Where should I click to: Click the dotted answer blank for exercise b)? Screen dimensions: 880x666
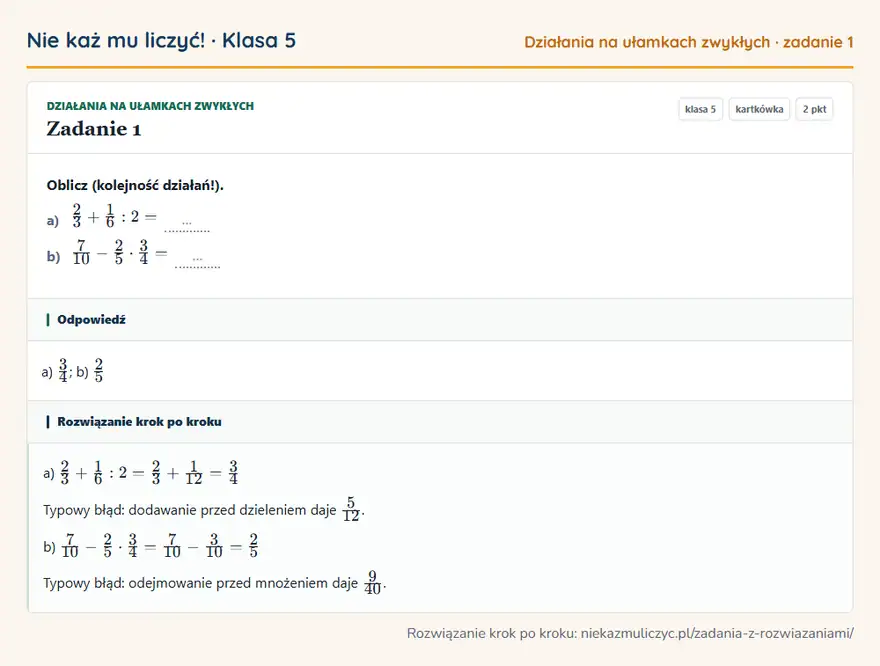198,261
